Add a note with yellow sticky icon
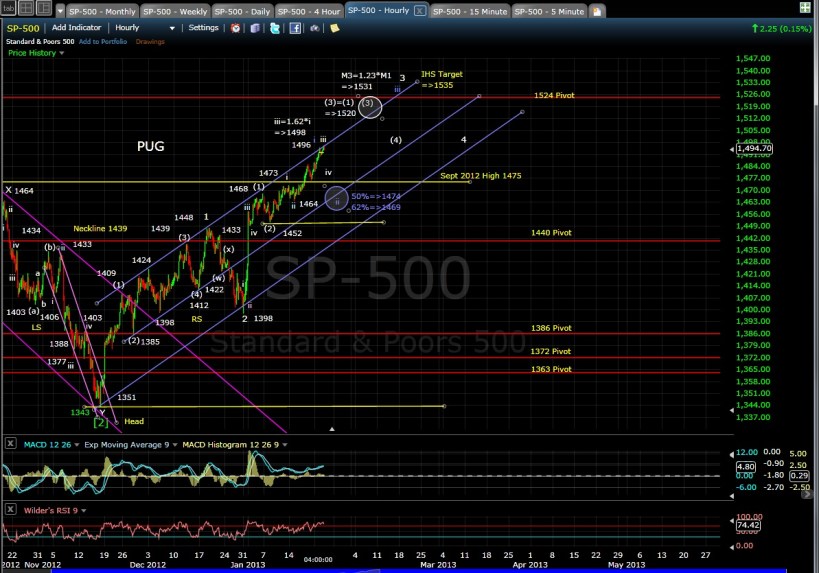Viewport: 819px width, 573px height. click(334, 28)
